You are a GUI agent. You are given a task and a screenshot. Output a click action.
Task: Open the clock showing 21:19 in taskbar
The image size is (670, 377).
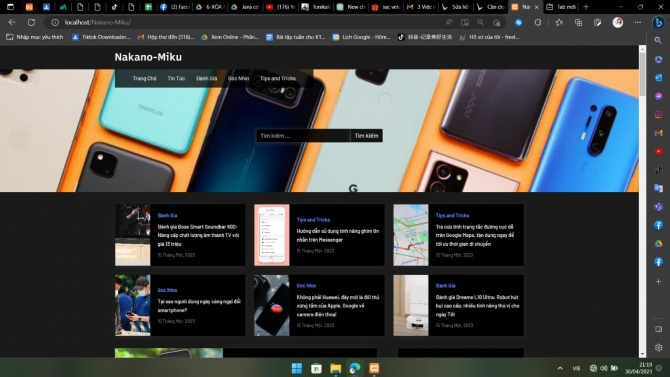pos(638,368)
